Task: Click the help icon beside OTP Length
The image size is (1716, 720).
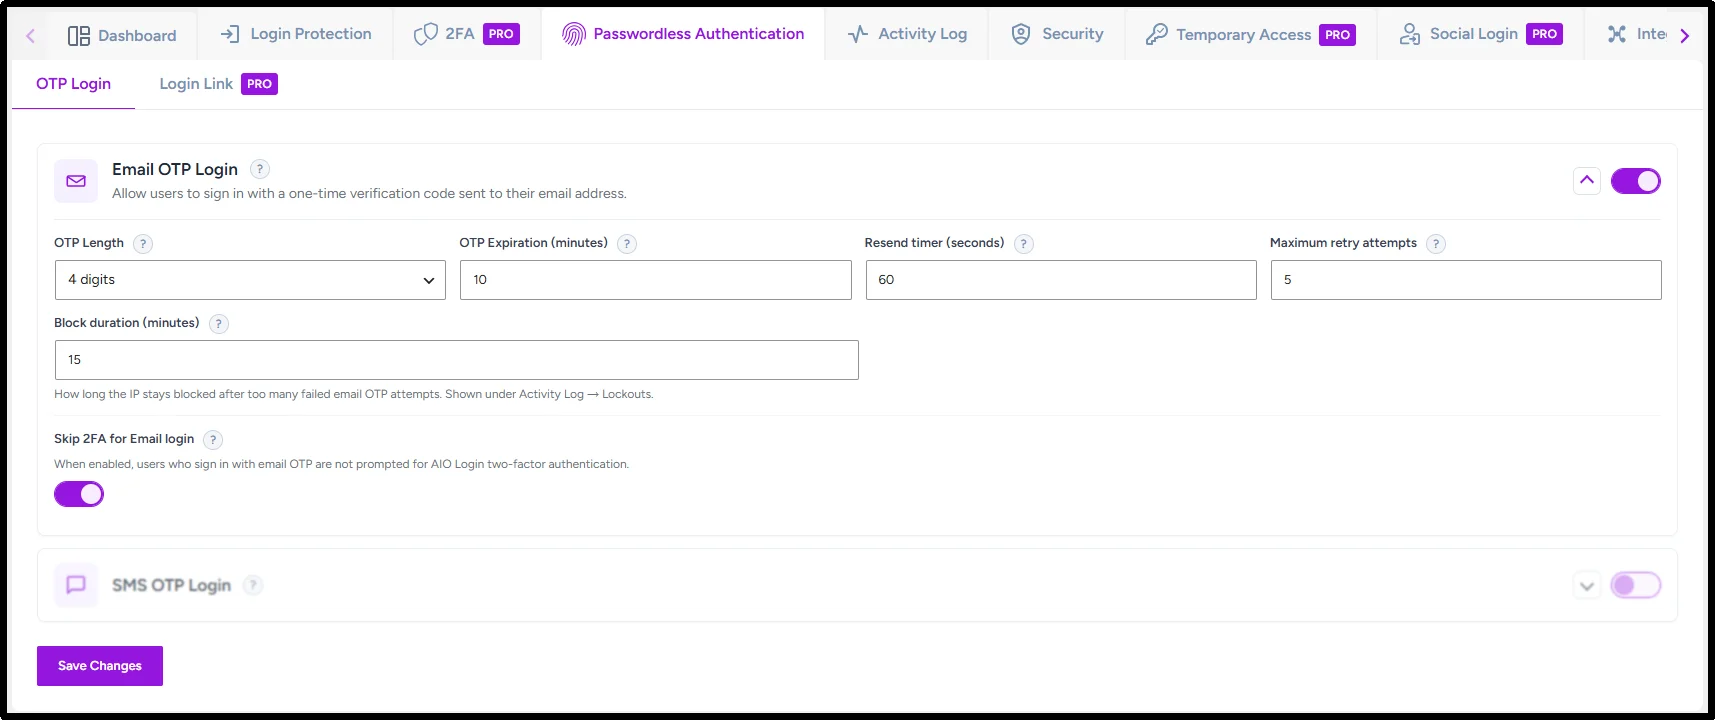Action: 143,244
